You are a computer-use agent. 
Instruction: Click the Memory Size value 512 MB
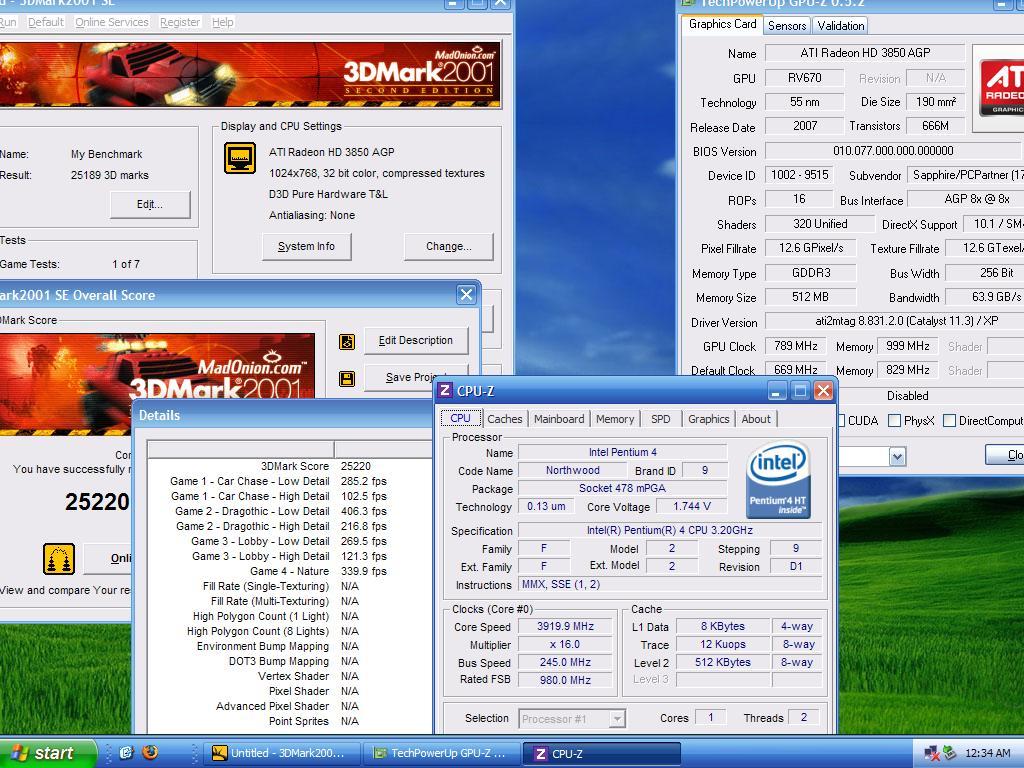pos(810,297)
